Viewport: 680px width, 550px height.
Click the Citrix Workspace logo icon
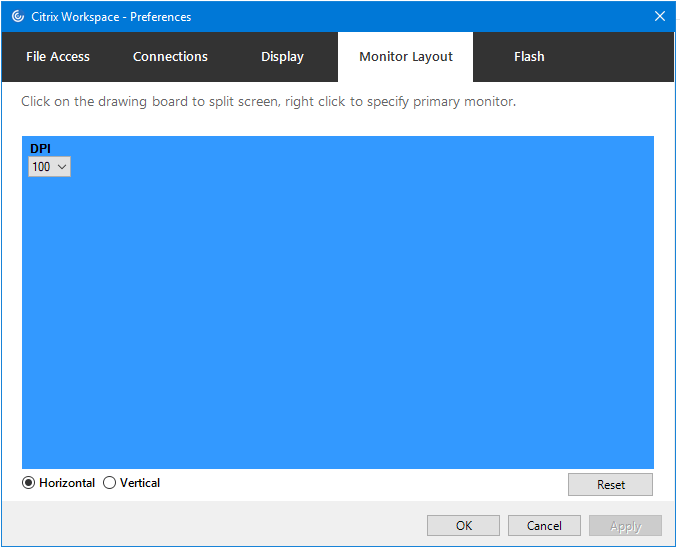pyautogui.click(x=18, y=16)
